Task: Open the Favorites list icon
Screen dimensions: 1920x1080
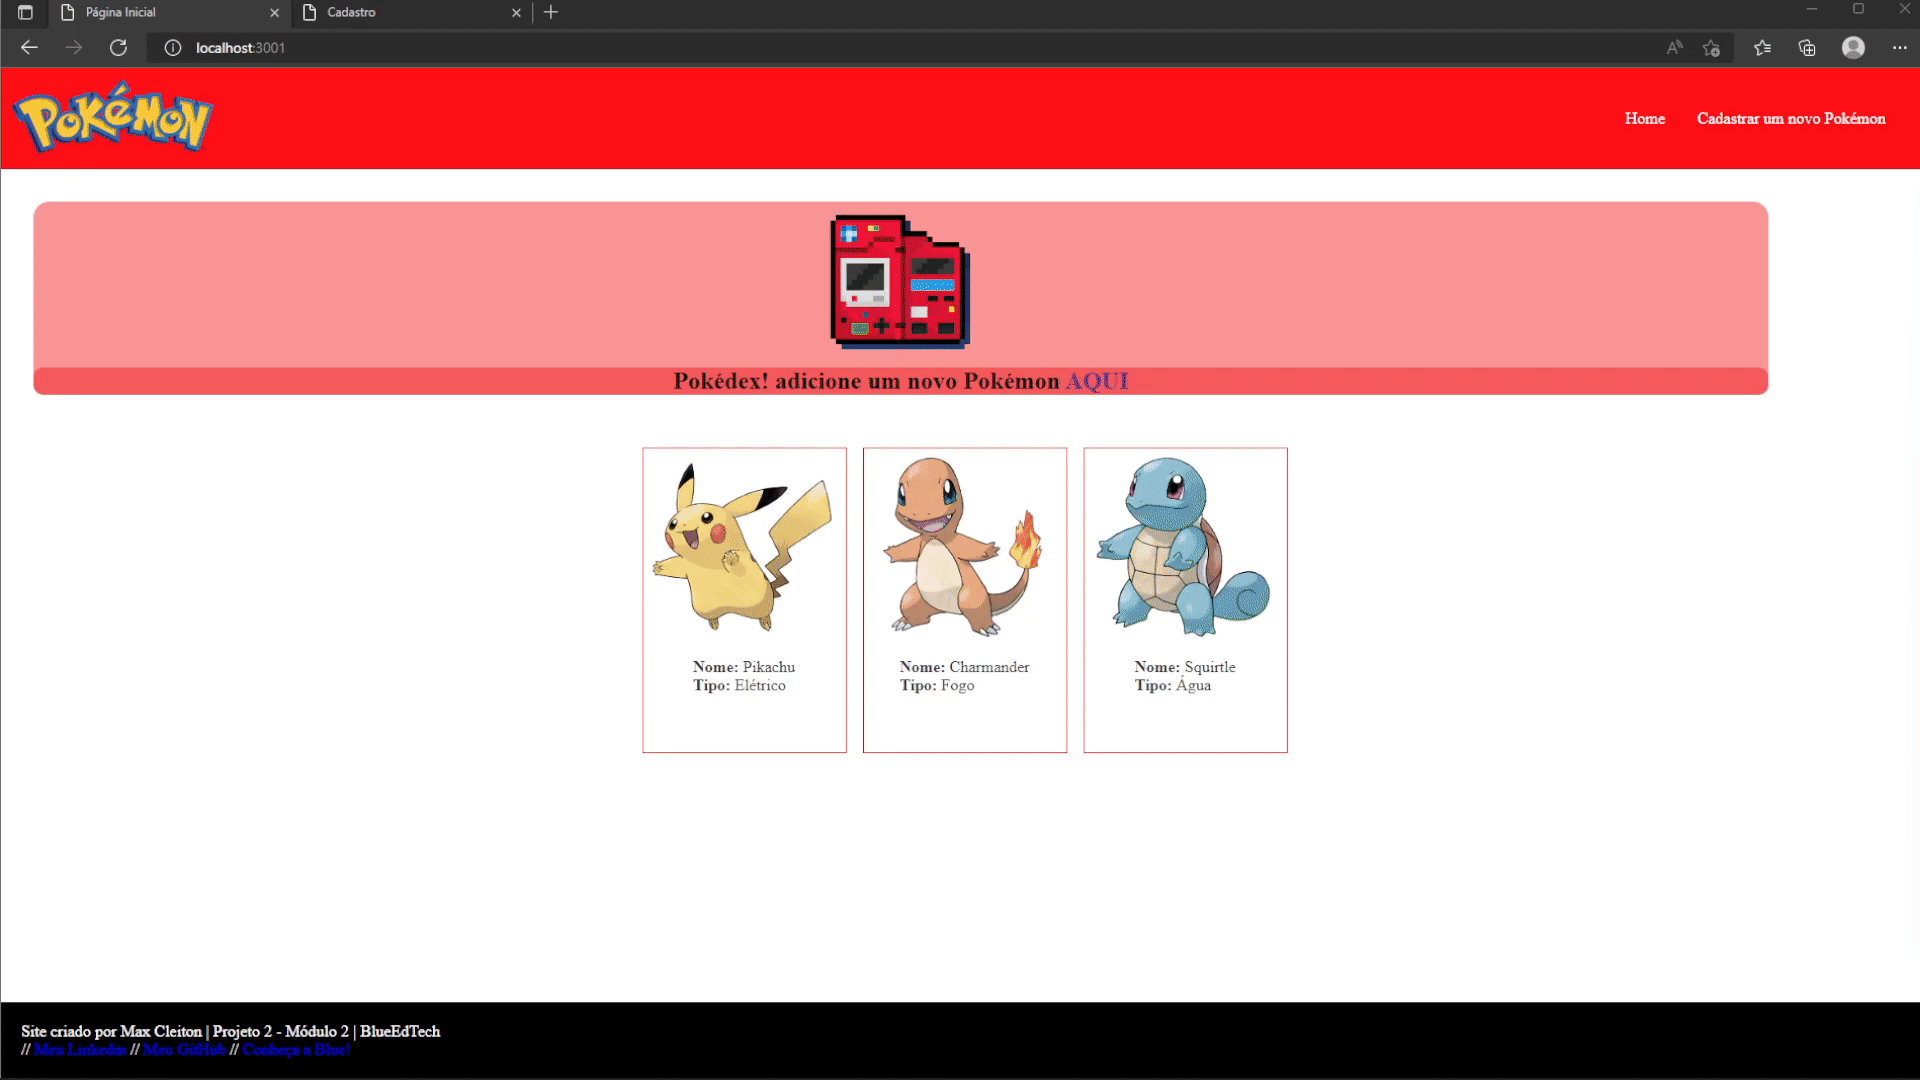Action: 1762,48
